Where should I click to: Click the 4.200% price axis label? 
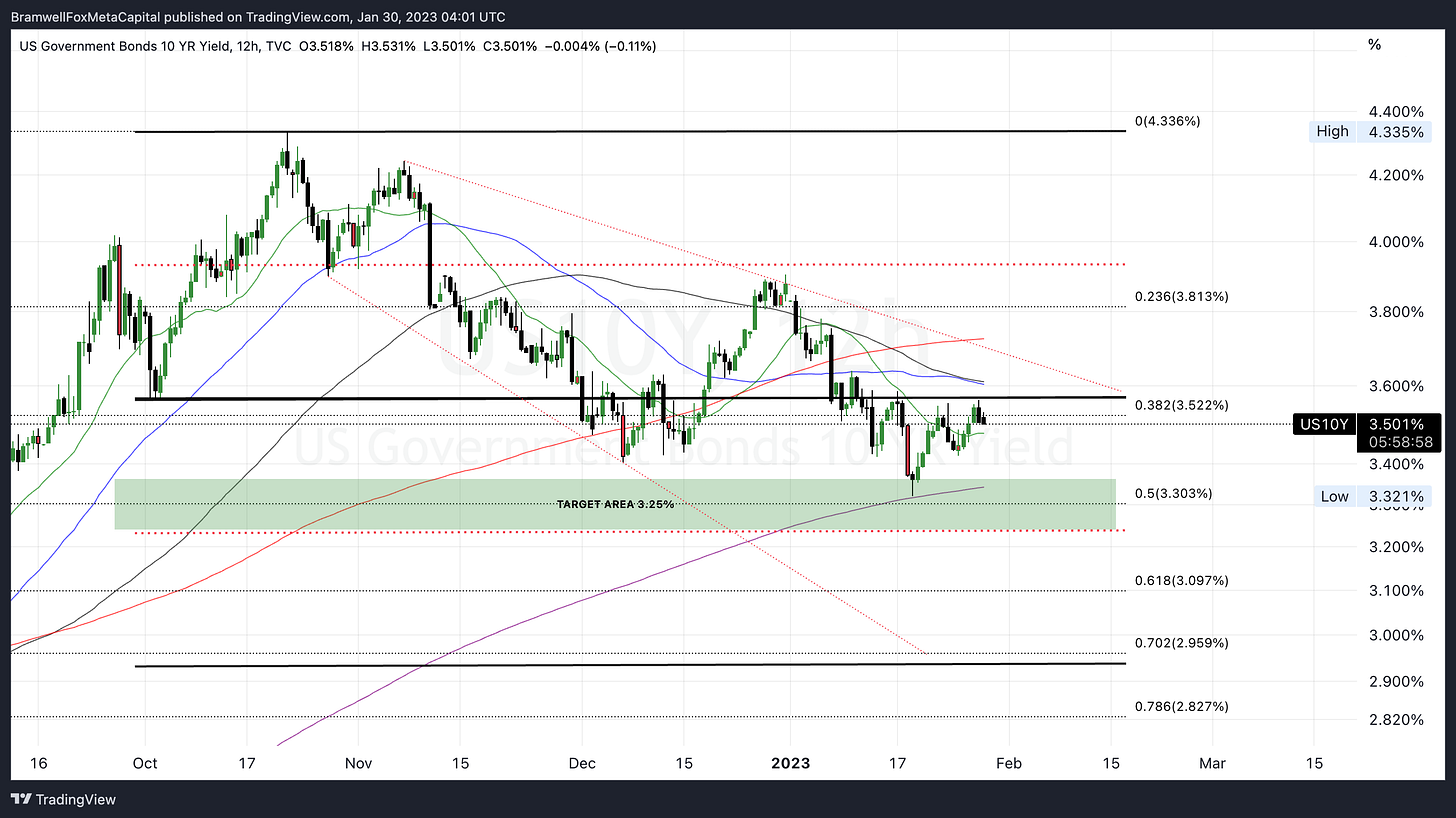pyautogui.click(x=1396, y=175)
